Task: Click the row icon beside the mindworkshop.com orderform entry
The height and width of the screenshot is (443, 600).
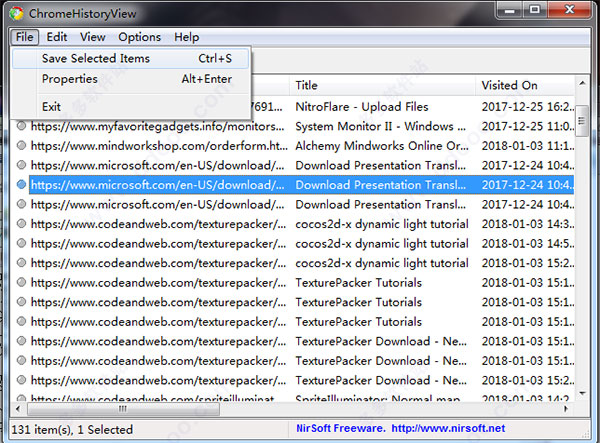Action: tap(21, 145)
